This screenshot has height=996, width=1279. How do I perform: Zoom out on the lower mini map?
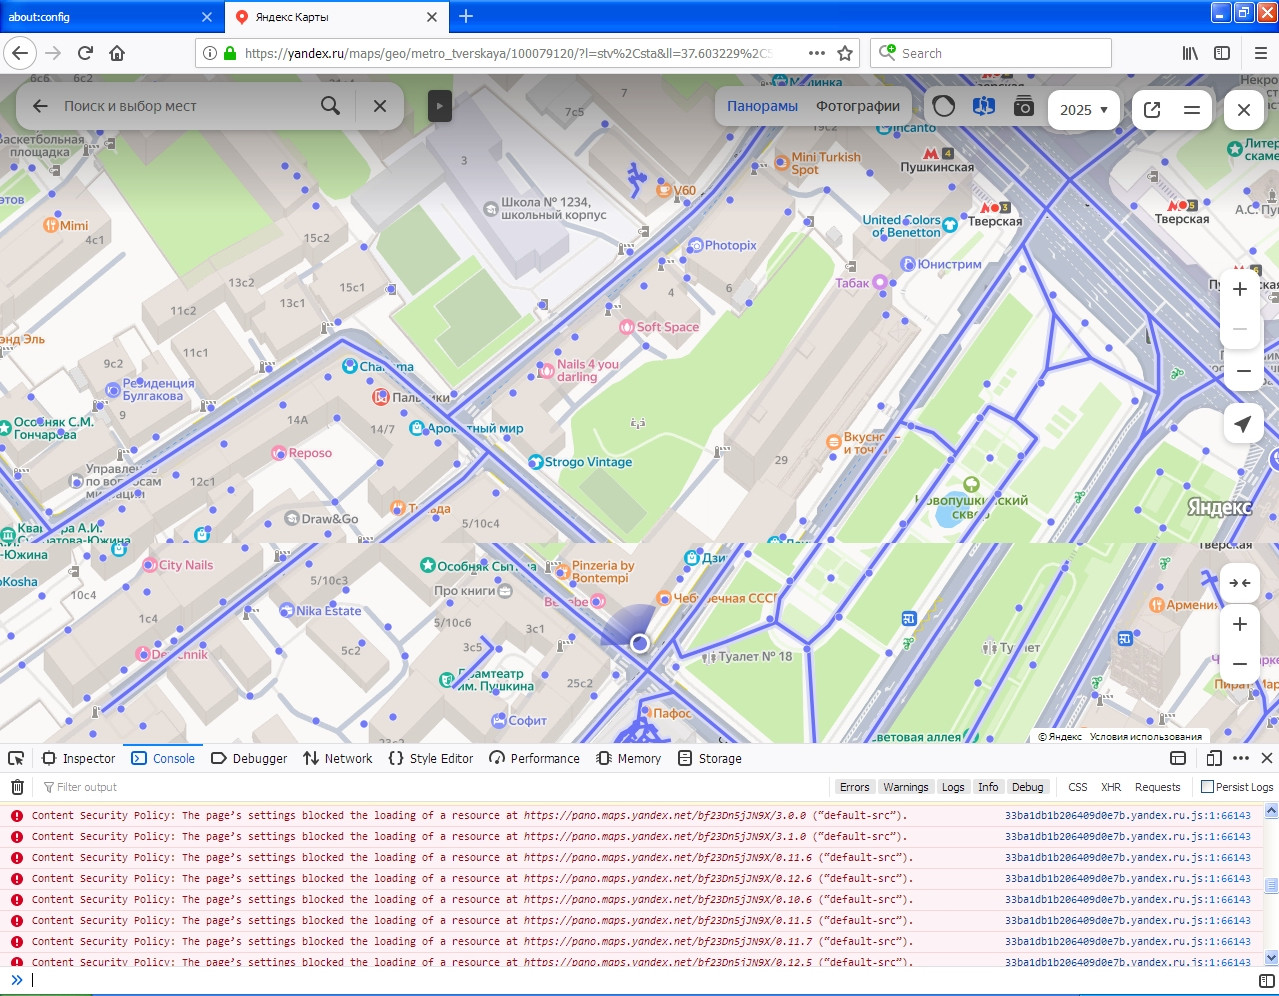coord(1240,664)
